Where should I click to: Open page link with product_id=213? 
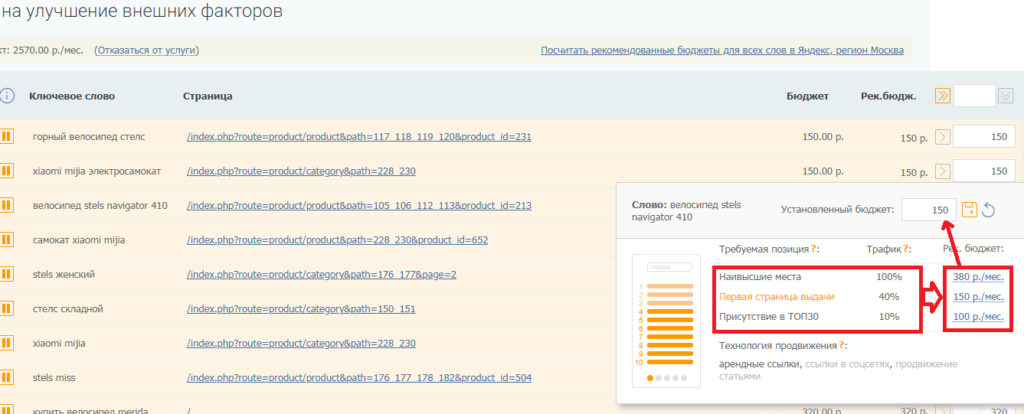click(359, 206)
